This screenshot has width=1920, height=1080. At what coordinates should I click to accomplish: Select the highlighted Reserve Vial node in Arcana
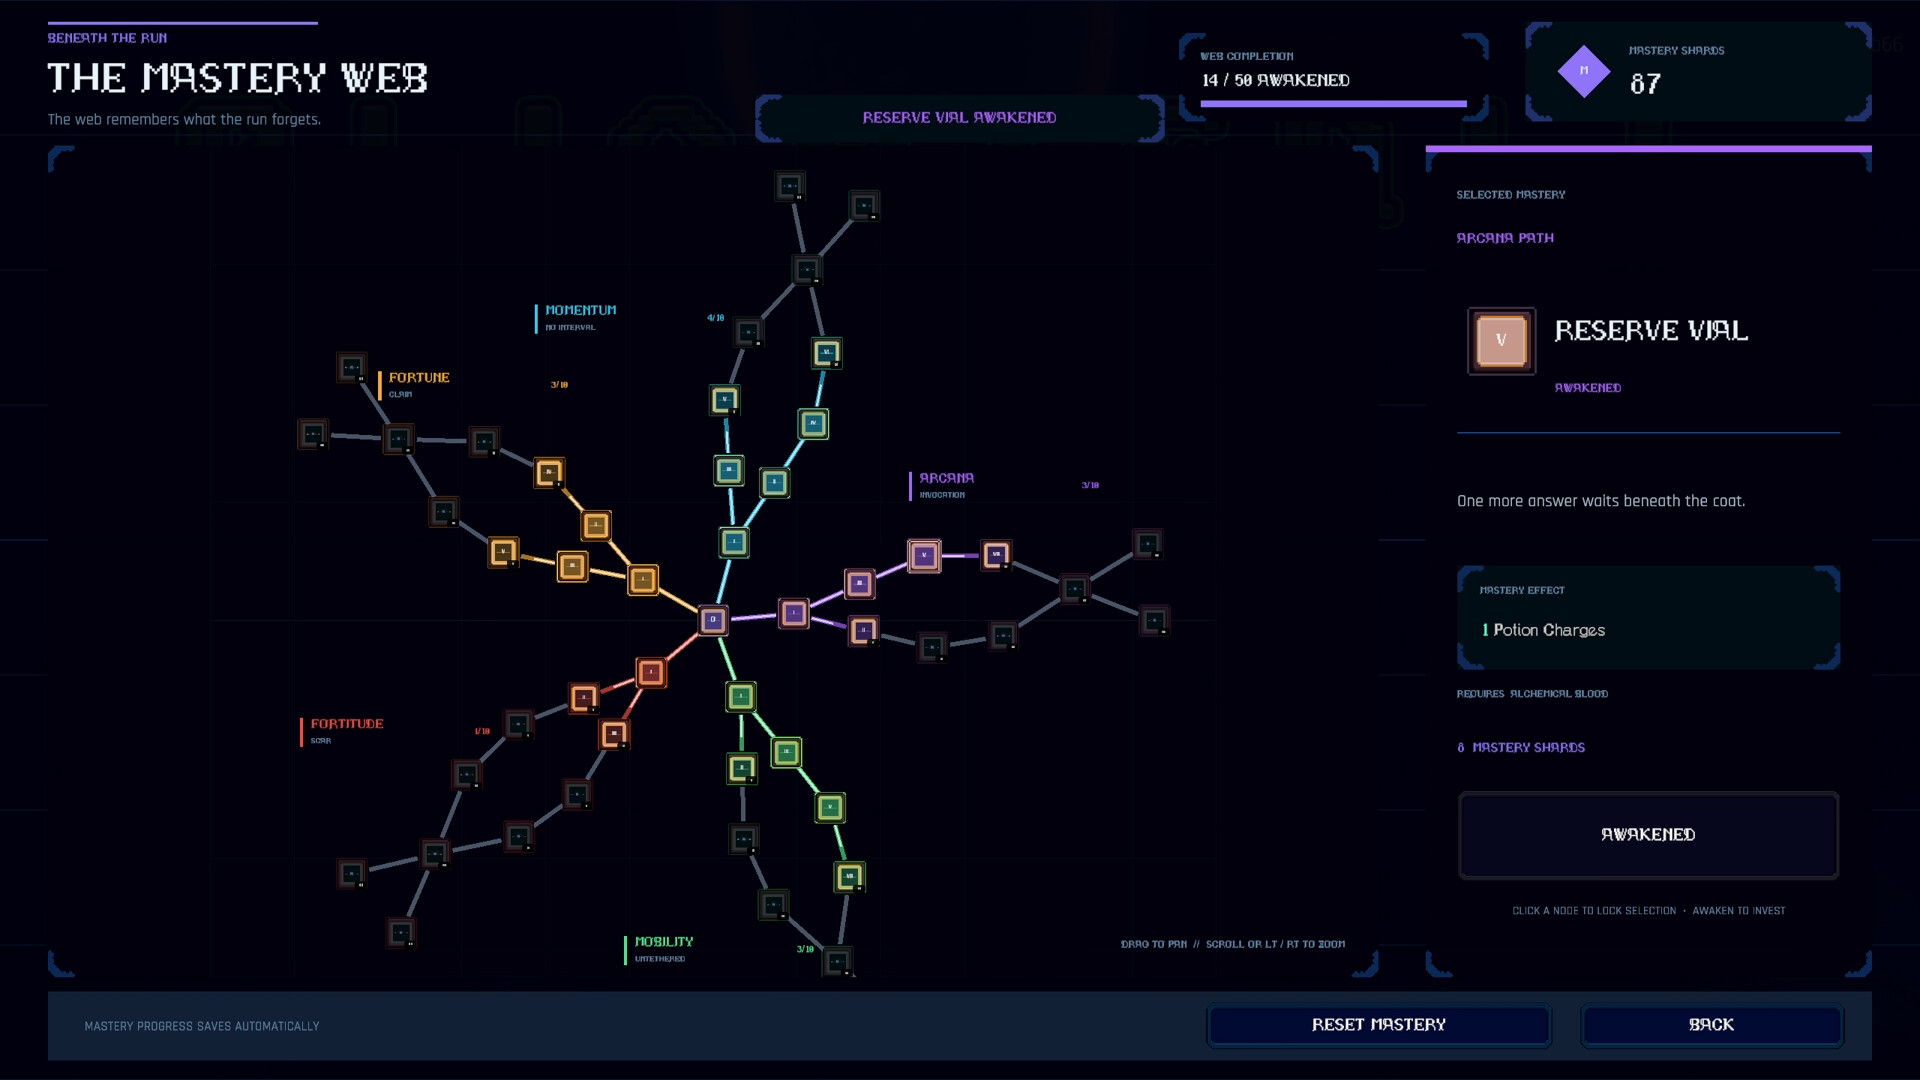tap(924, 555)
